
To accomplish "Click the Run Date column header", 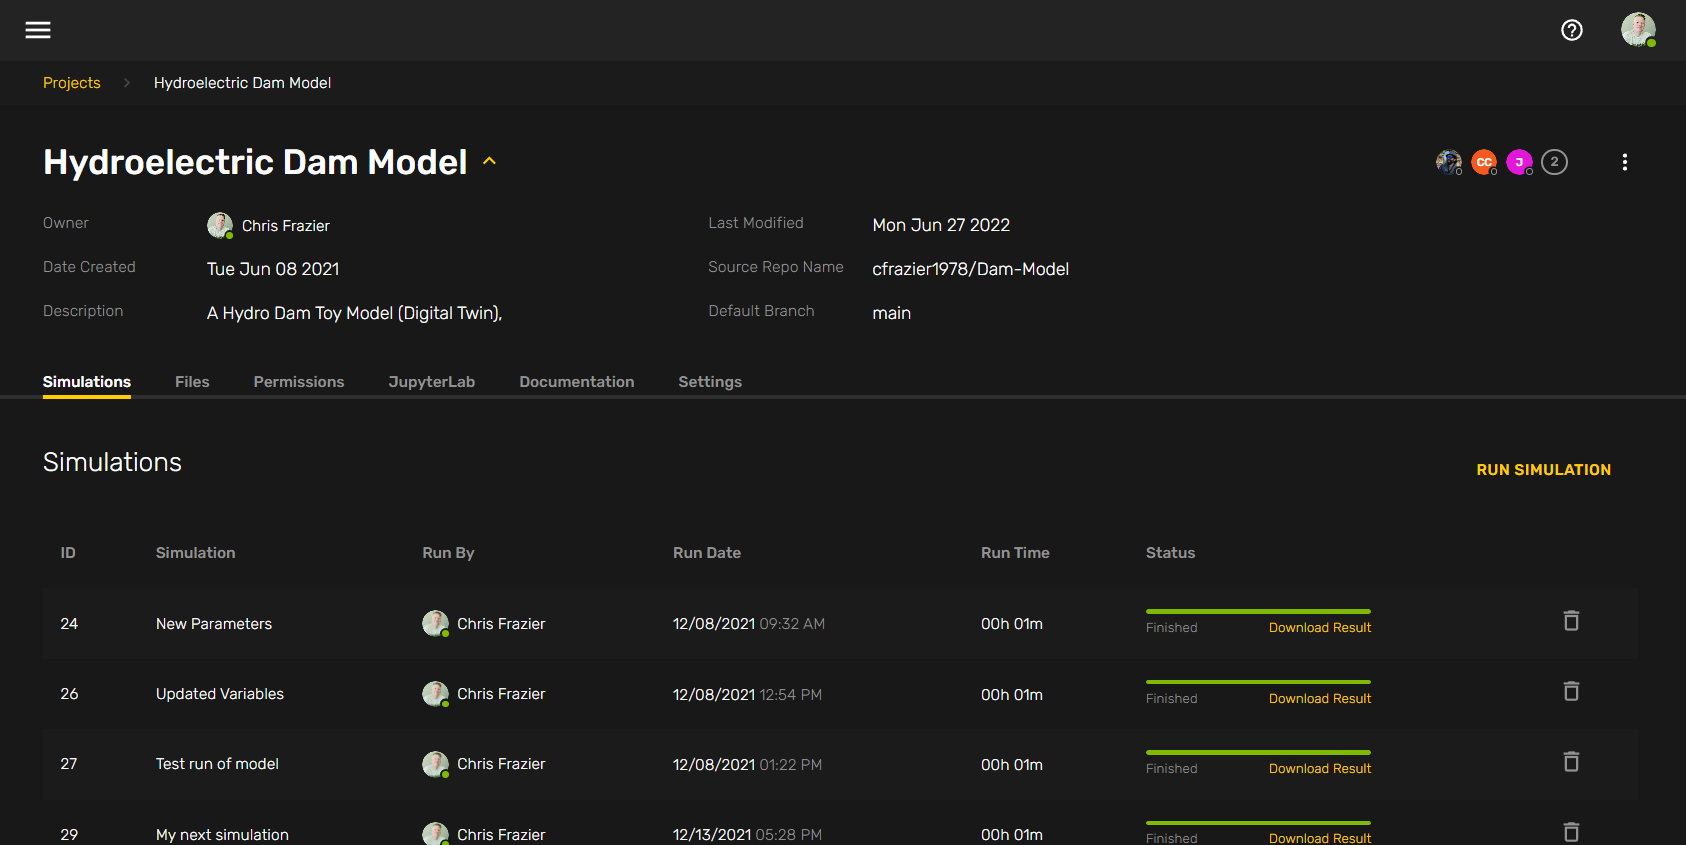I will (x=707, y=553).
